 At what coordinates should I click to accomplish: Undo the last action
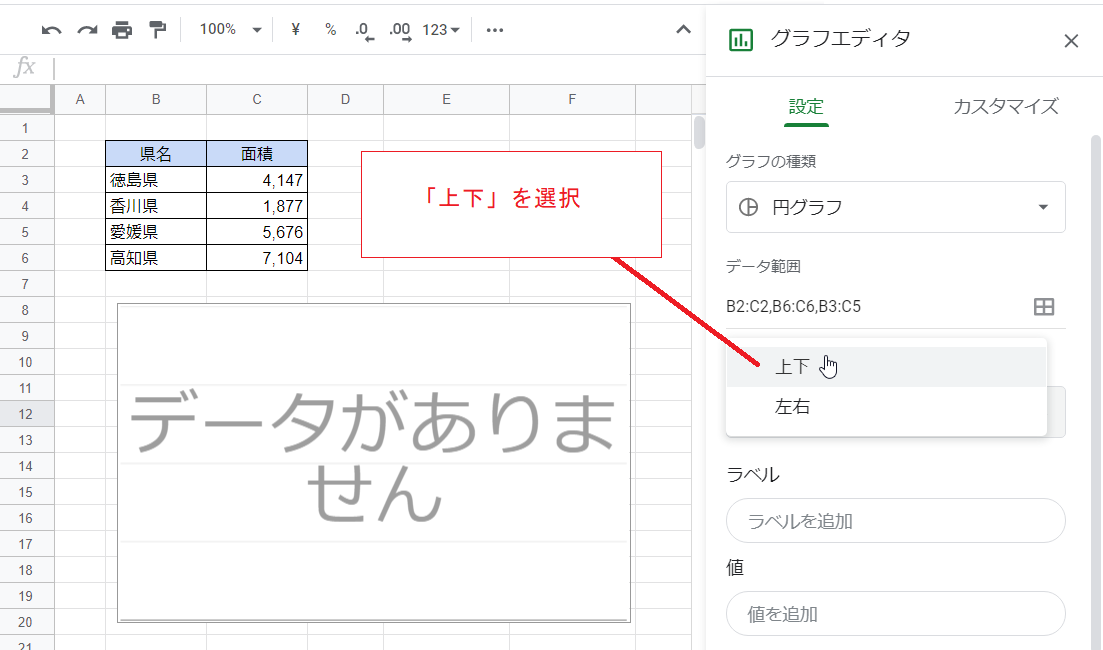tap(51, 30)
